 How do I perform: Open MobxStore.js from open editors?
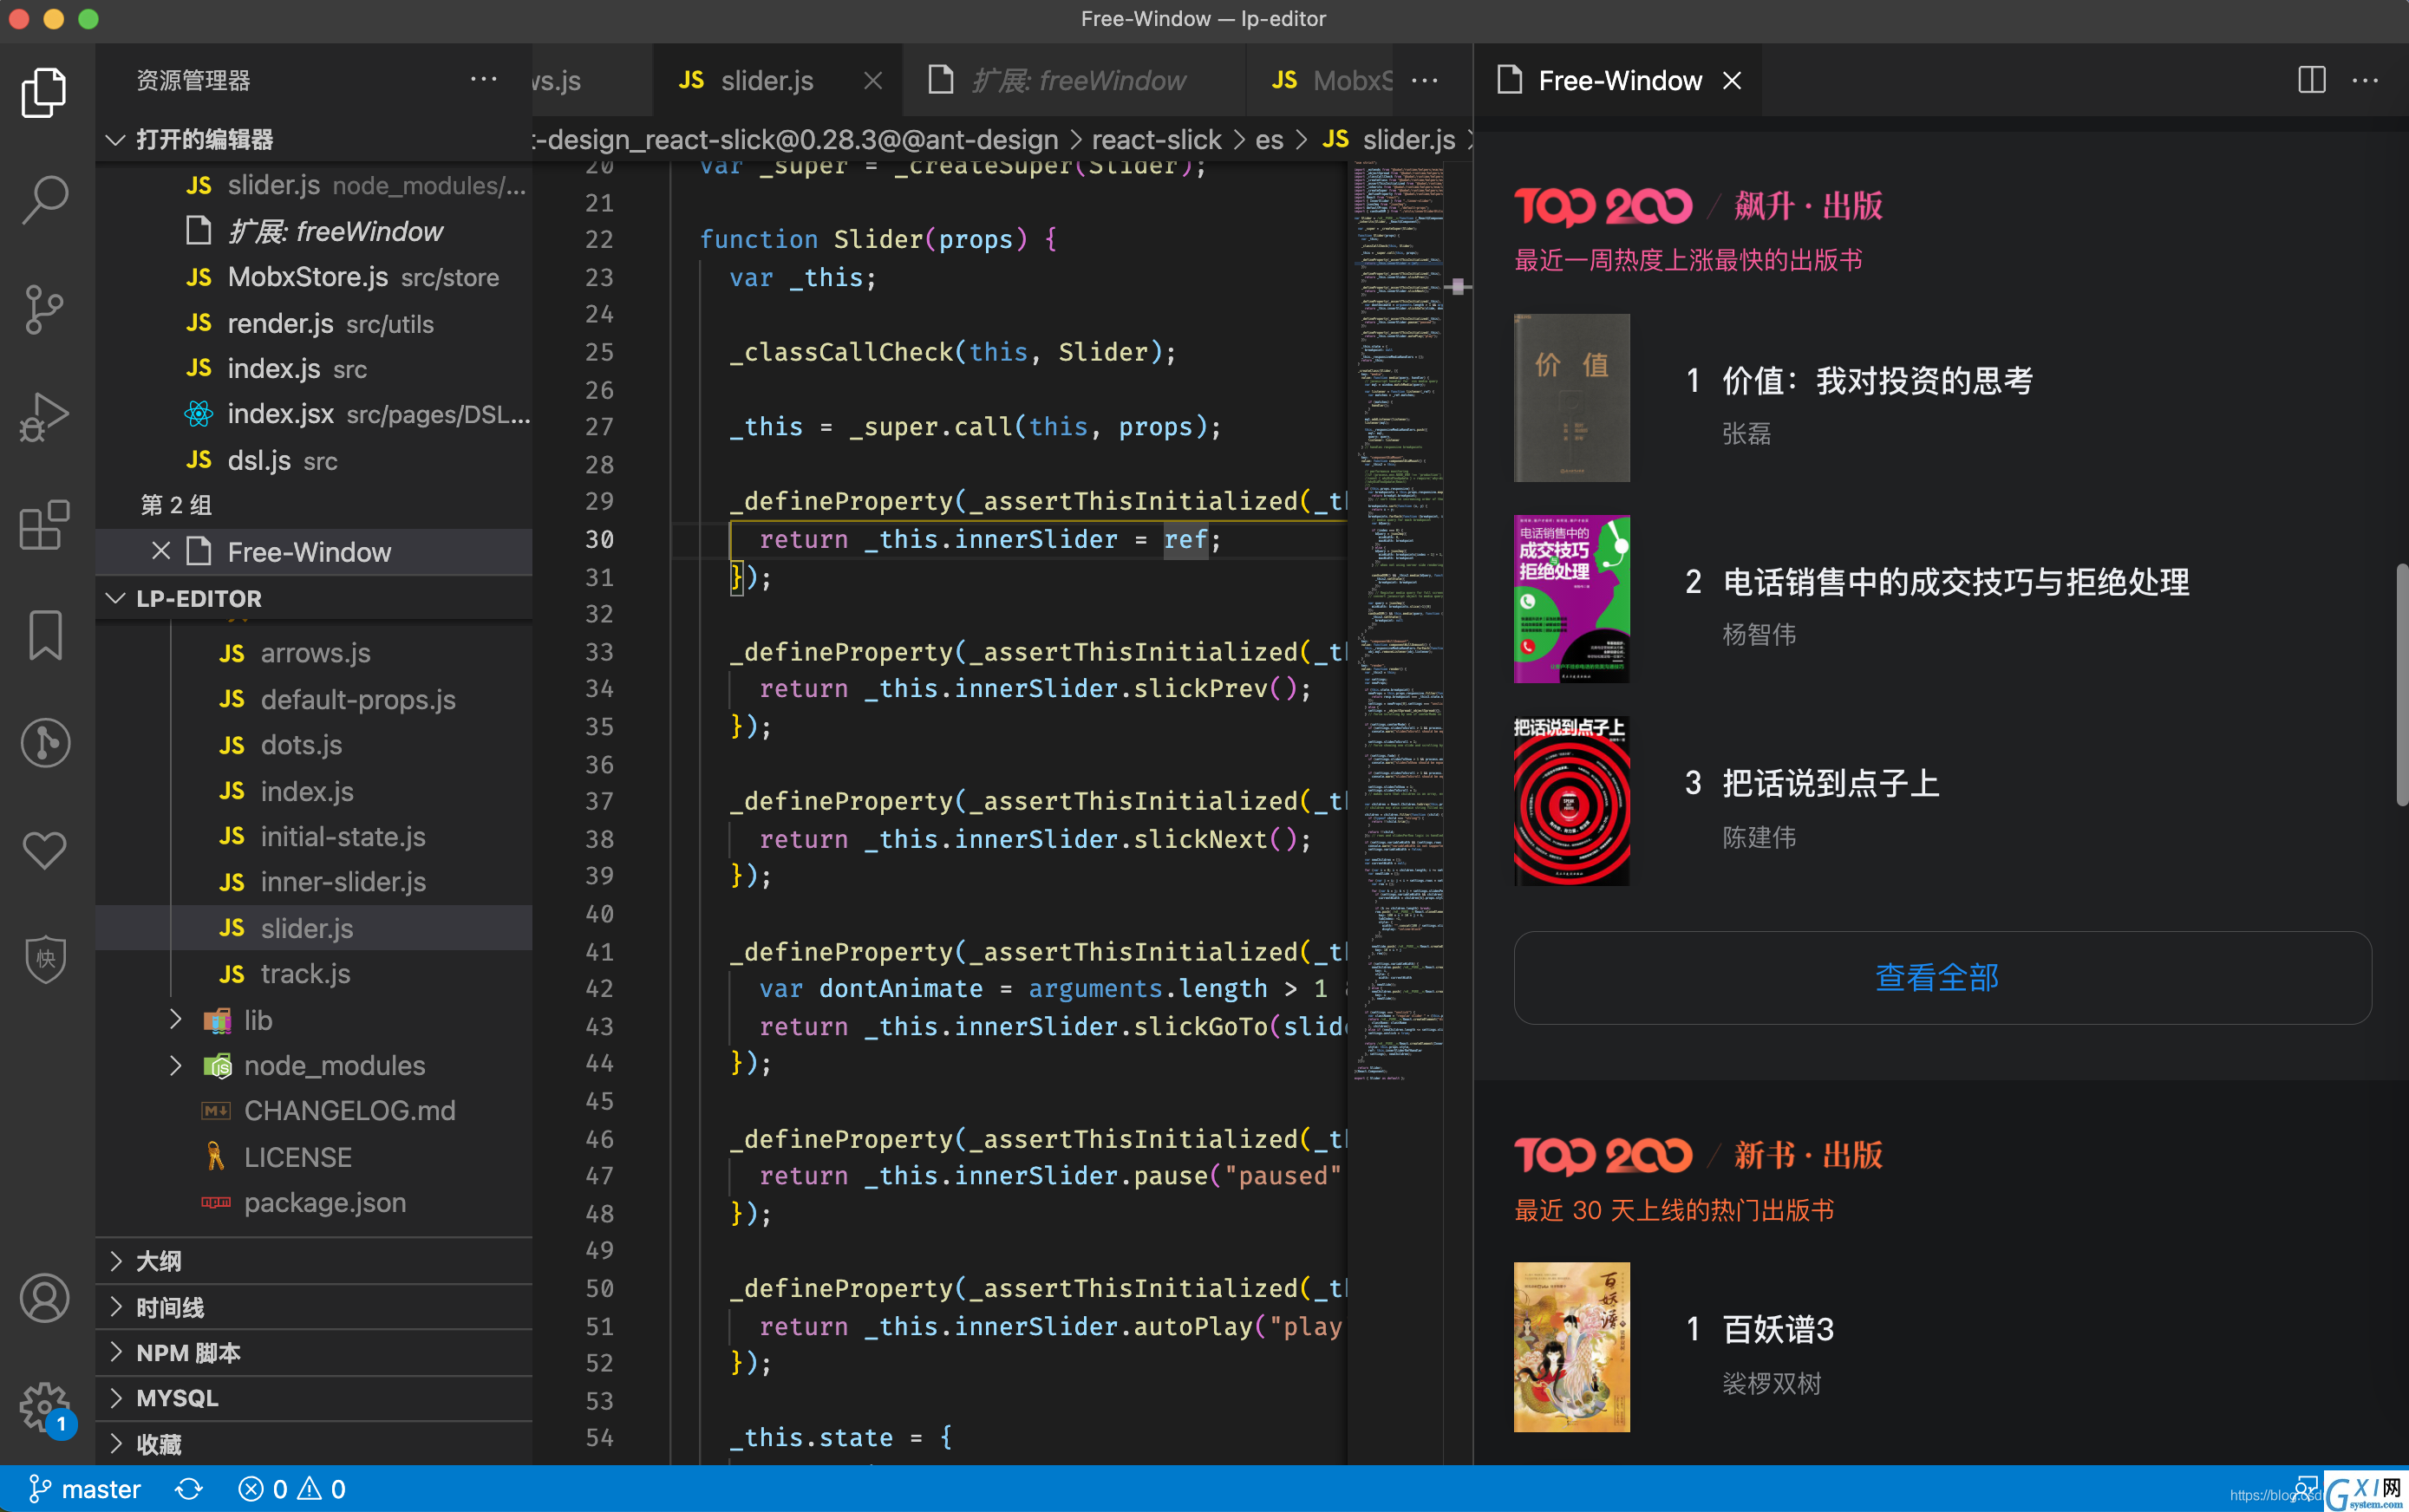pyautogui.click(x=314, y=277)
